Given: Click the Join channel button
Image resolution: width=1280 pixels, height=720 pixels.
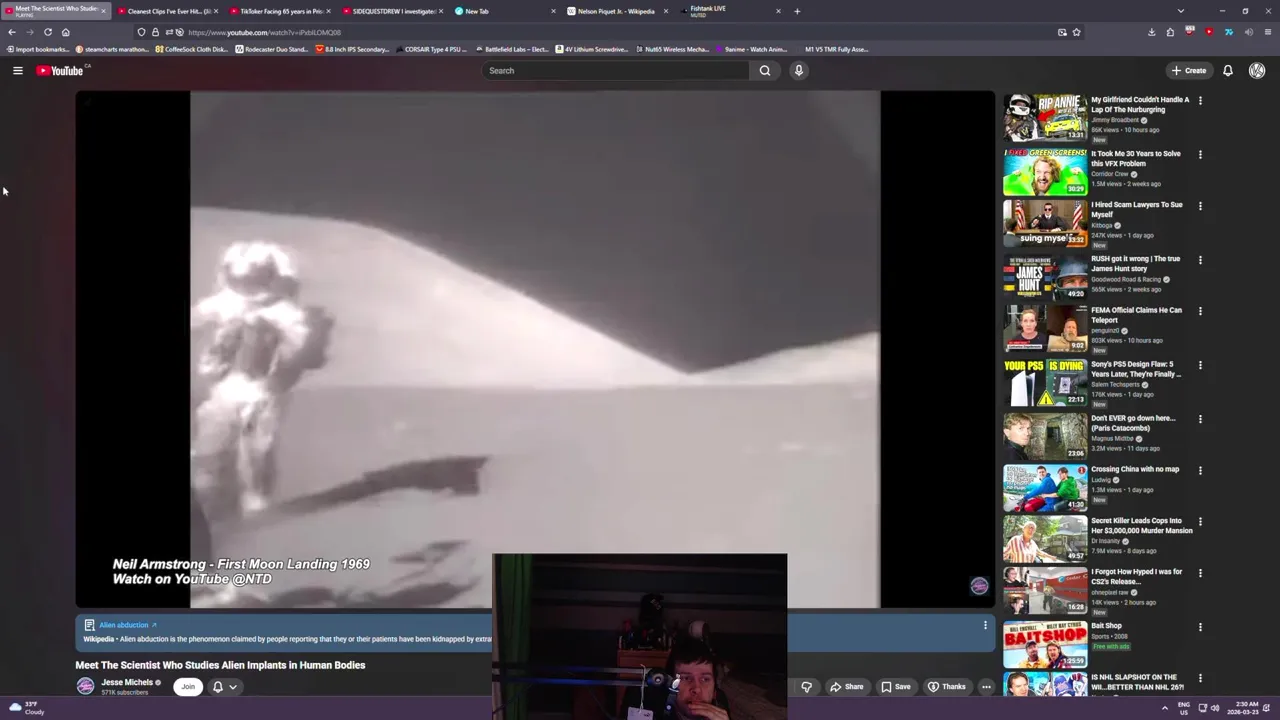Looking at the screenshot, I should click(188, 686).
